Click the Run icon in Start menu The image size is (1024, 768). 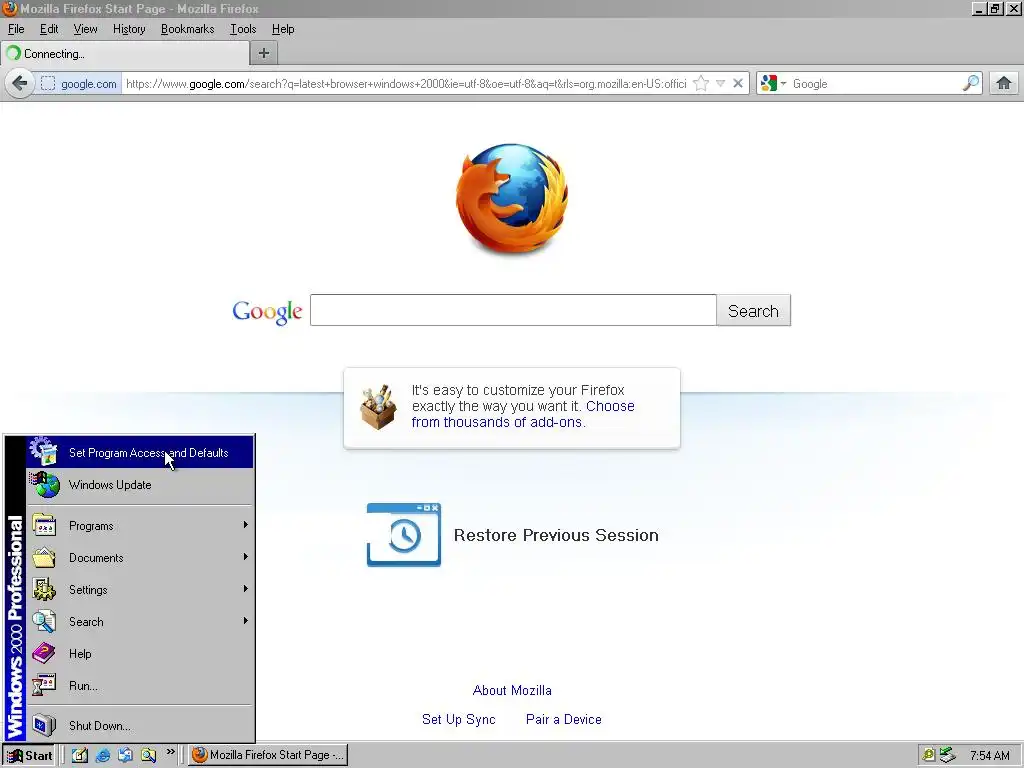pyautogui.click(x=44, y=685)
